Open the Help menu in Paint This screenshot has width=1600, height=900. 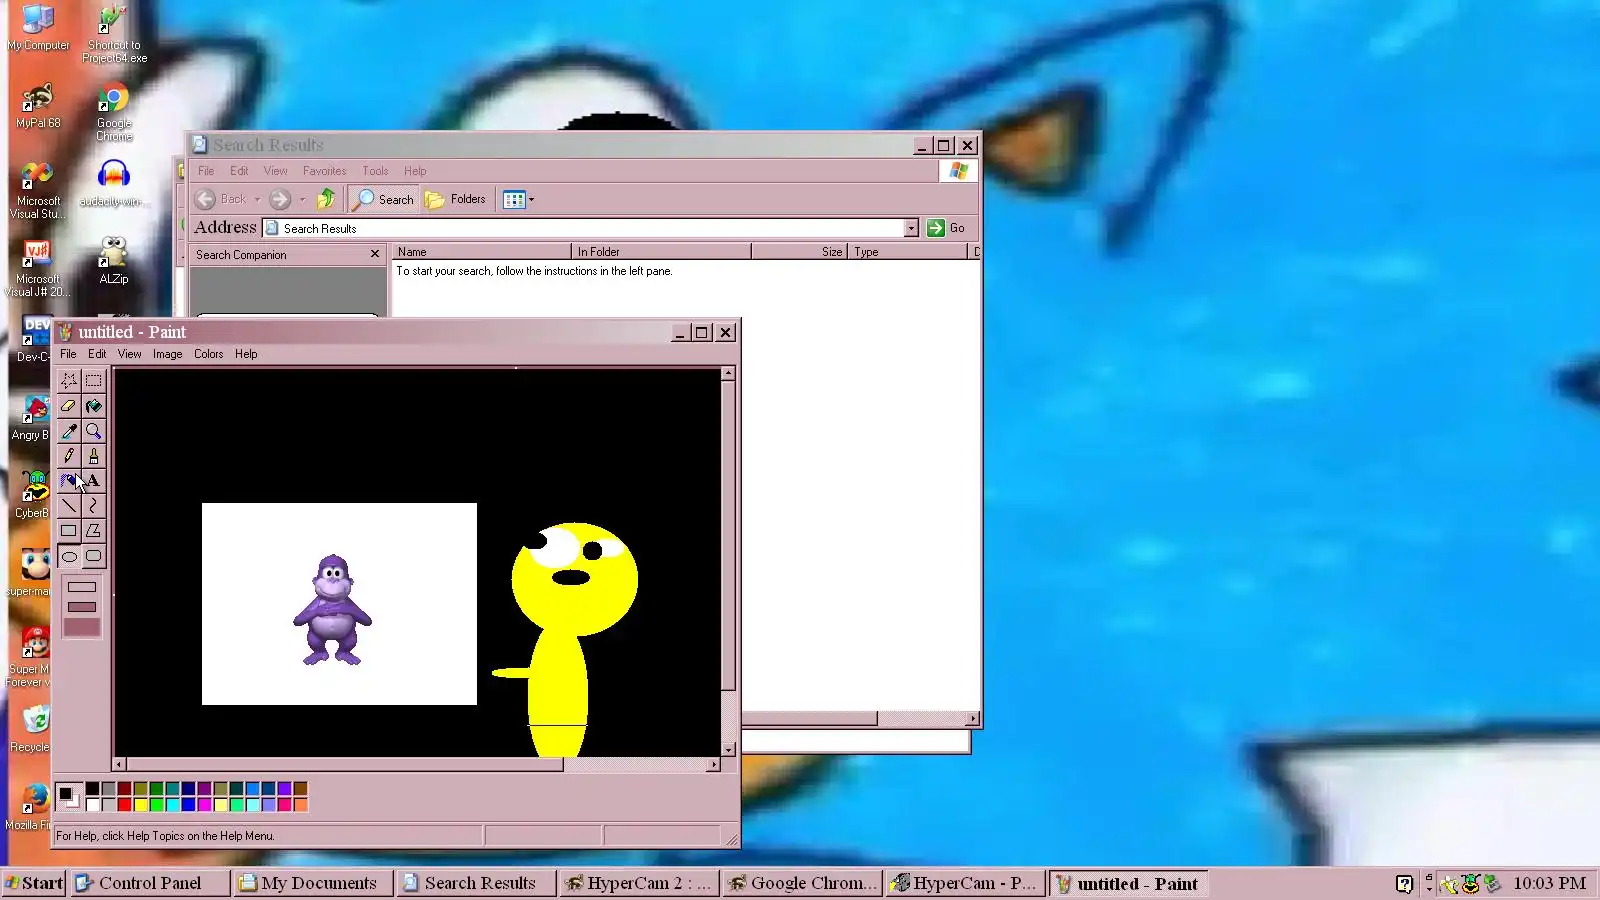coord(246,354)
